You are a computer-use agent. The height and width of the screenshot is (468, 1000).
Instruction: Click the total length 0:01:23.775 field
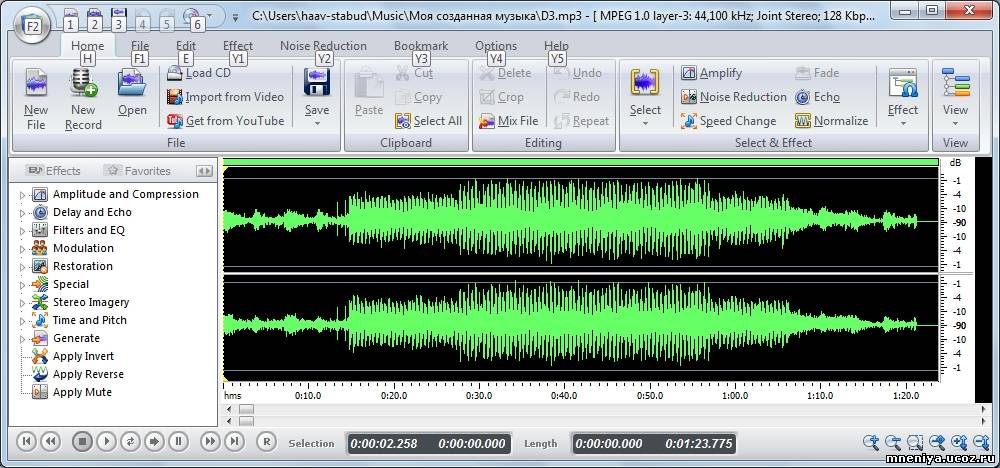click(698, 444)
